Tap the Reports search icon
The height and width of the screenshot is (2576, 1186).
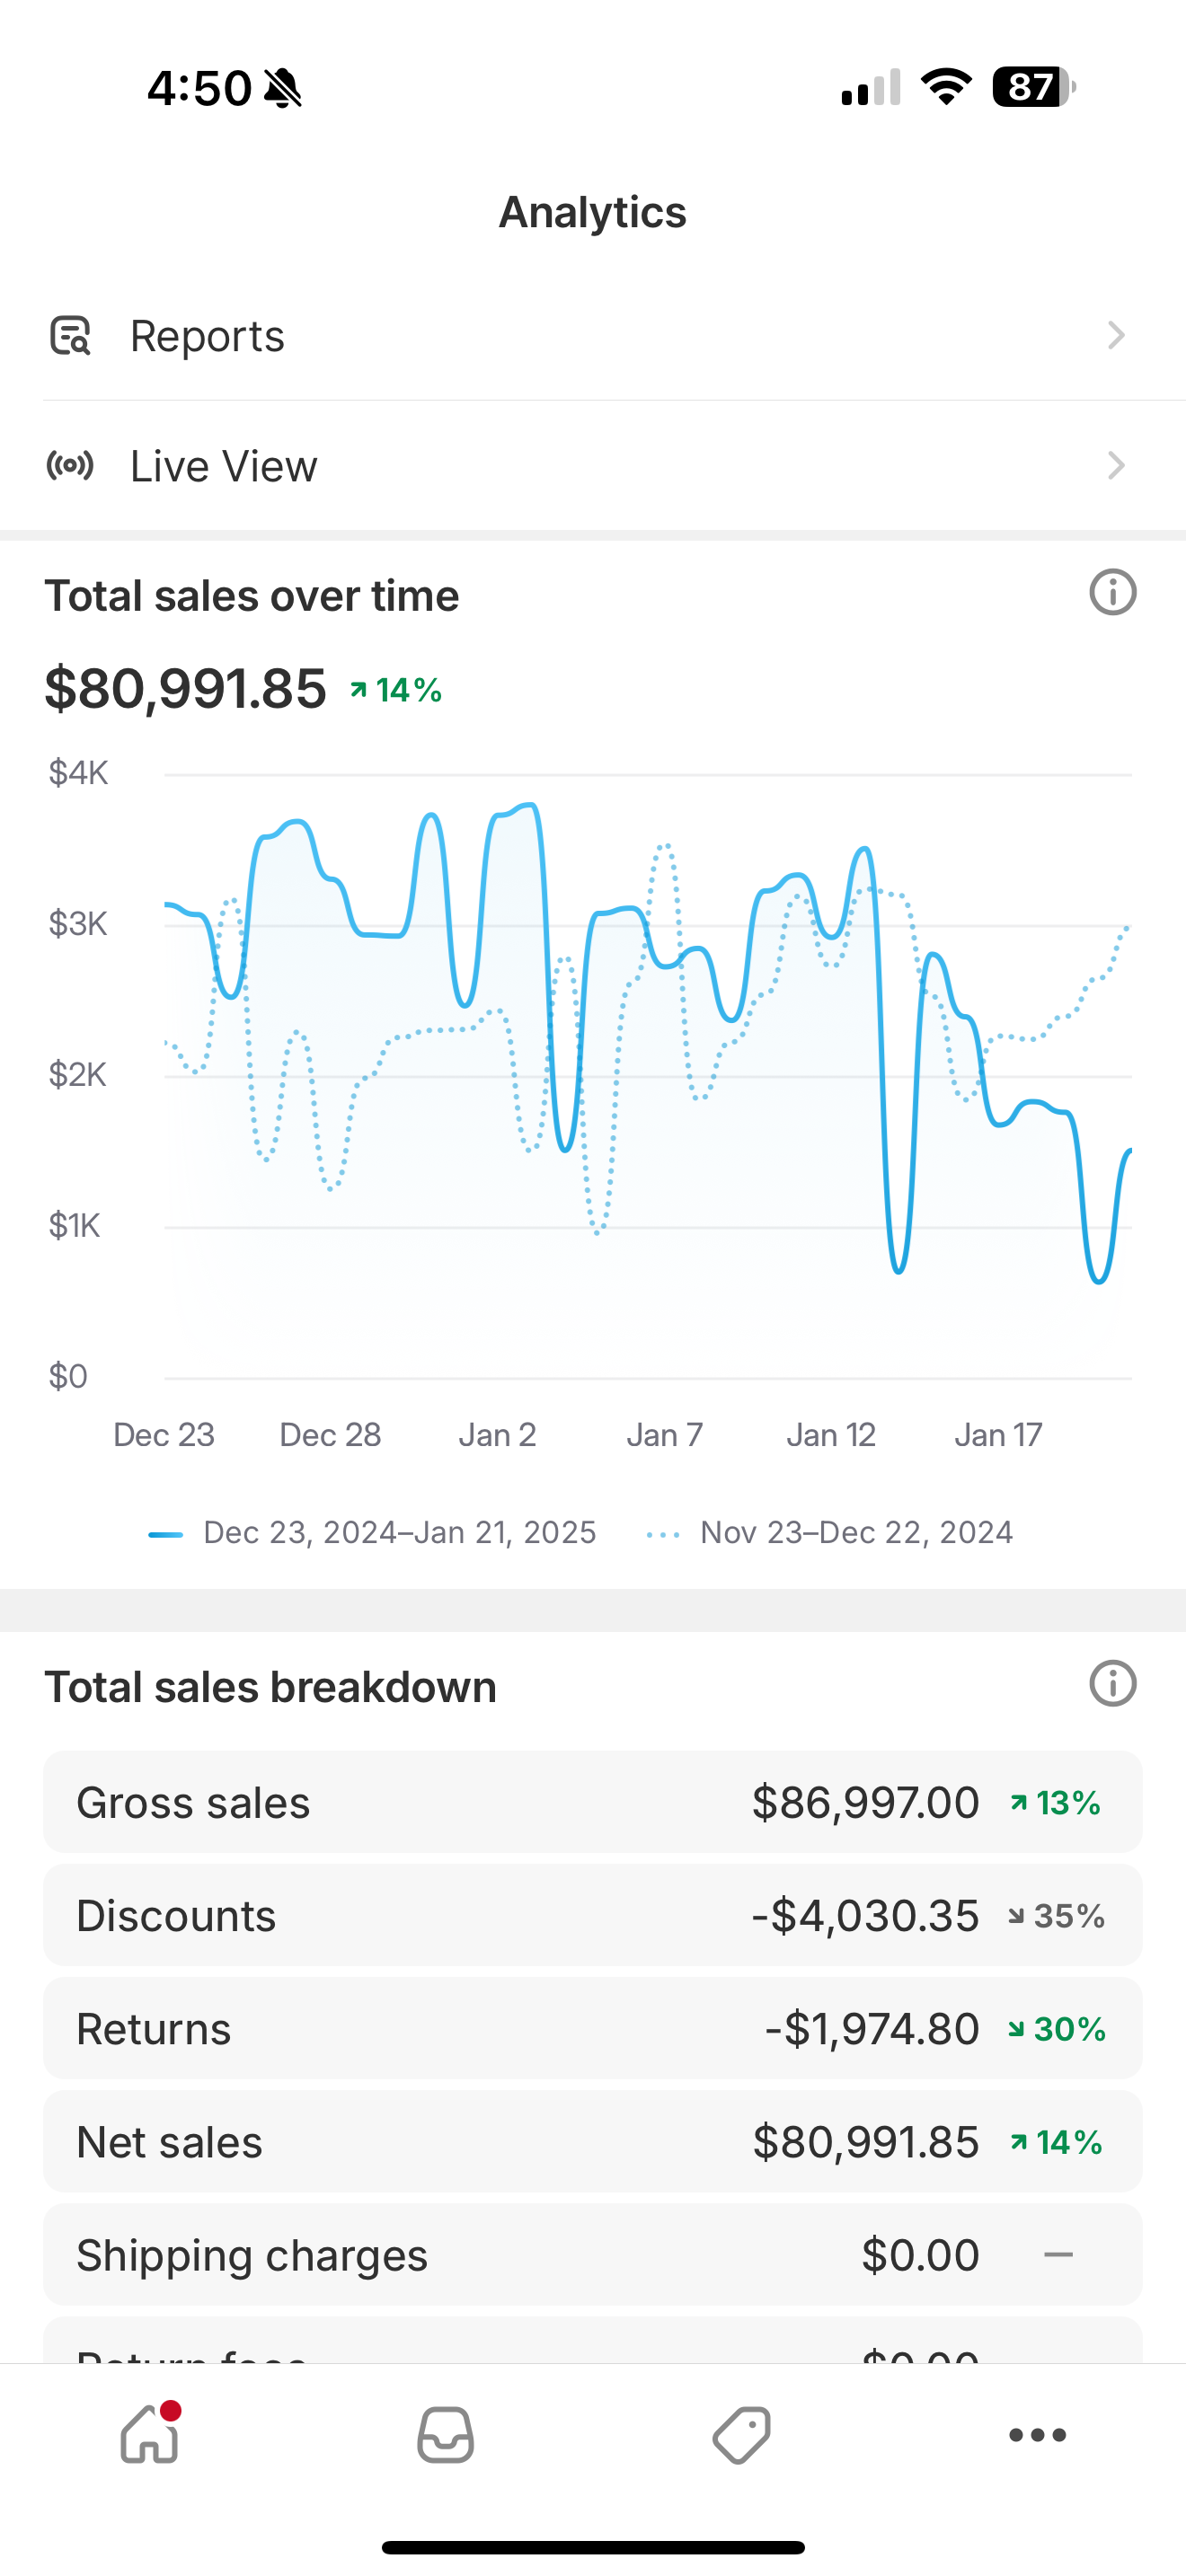tap(70, 336)
